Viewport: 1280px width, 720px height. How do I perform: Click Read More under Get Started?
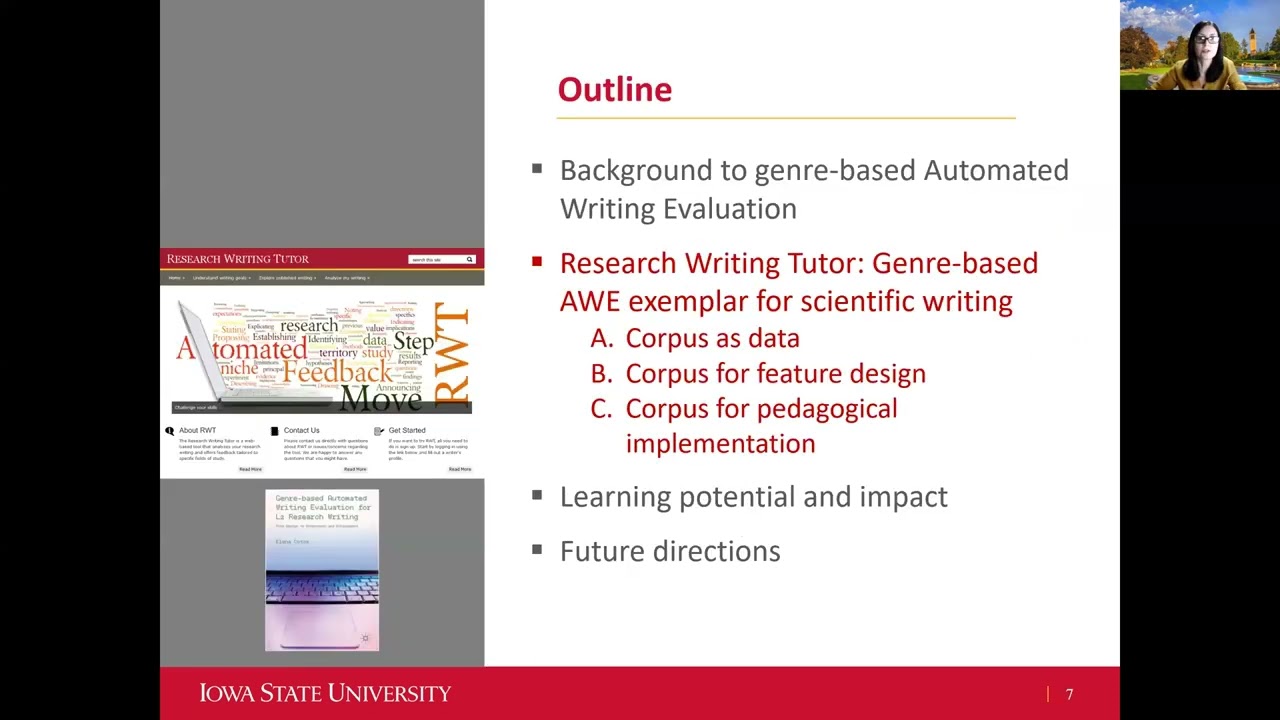click(460, 469)
